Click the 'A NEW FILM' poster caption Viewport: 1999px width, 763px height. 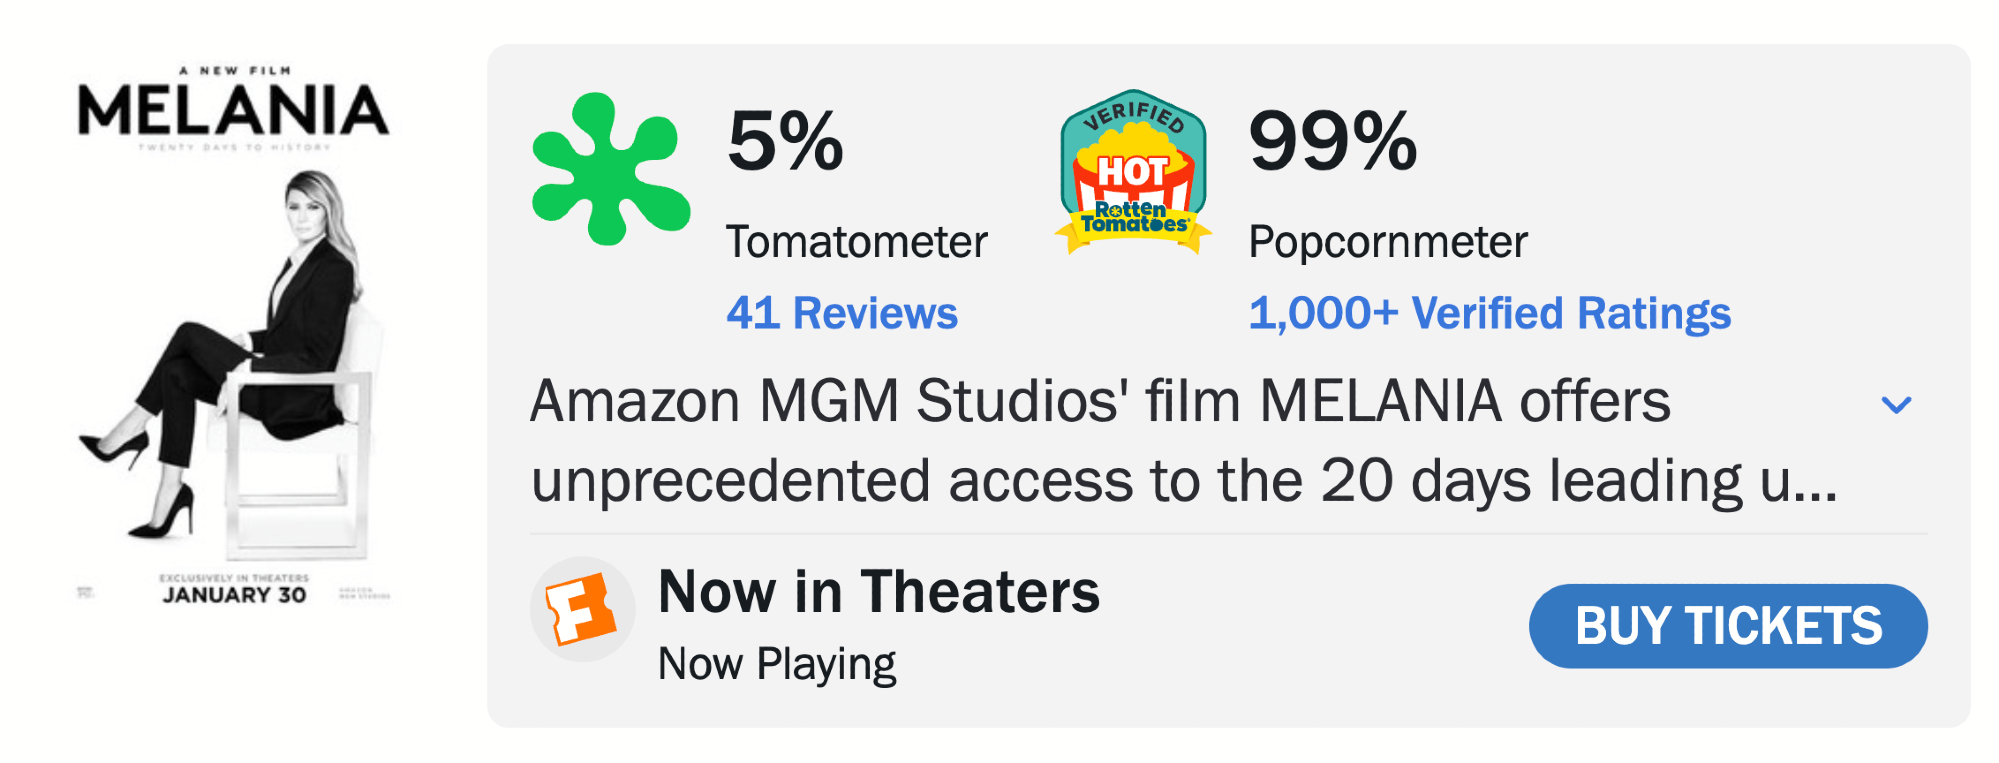tap(235, 71)
